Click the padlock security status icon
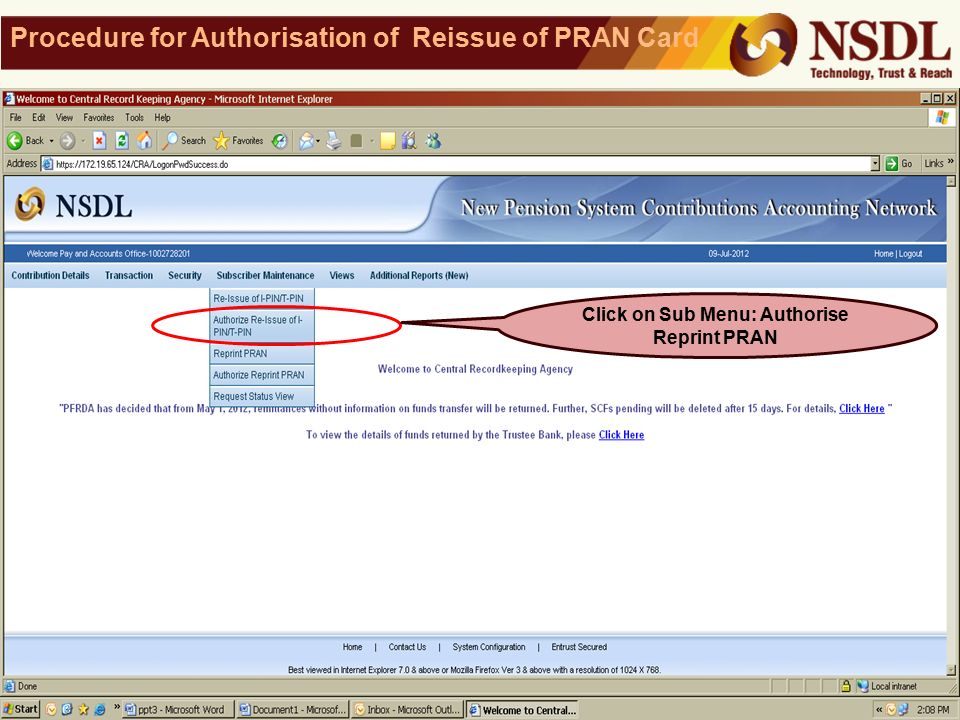 (x=846, y=686)
